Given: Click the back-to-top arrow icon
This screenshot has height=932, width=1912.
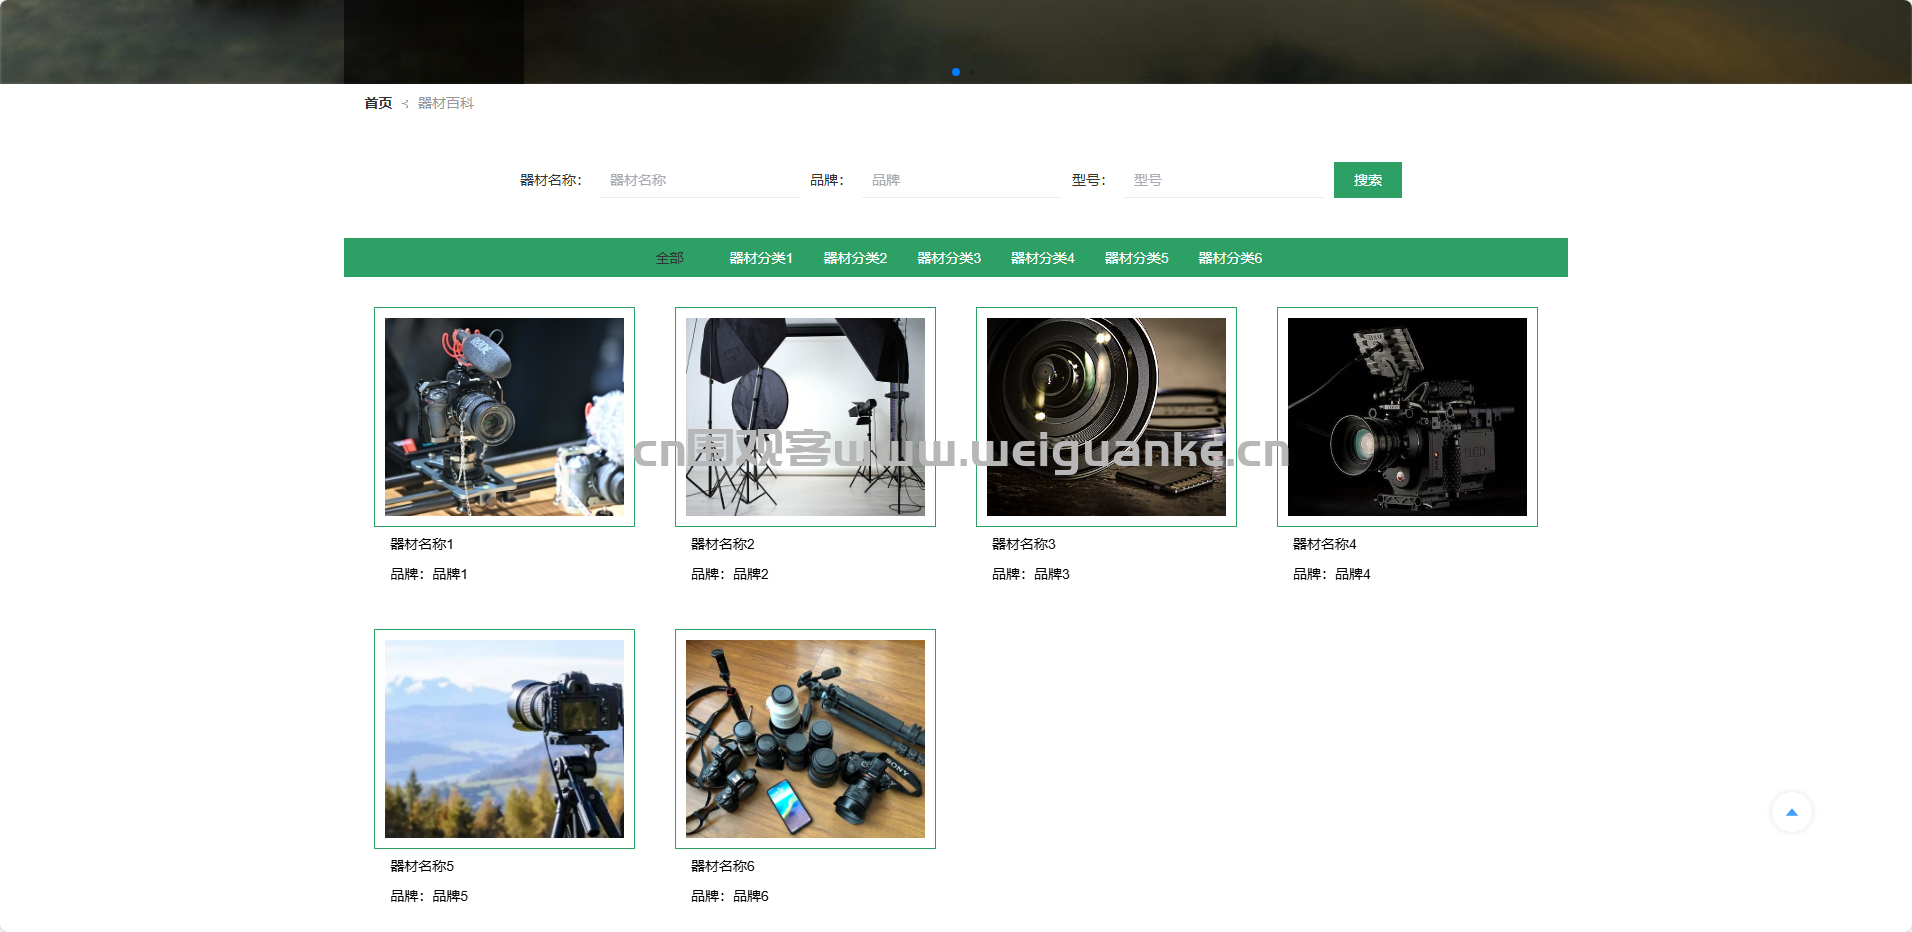Looking at the screenshot, I should point(1791,812).
